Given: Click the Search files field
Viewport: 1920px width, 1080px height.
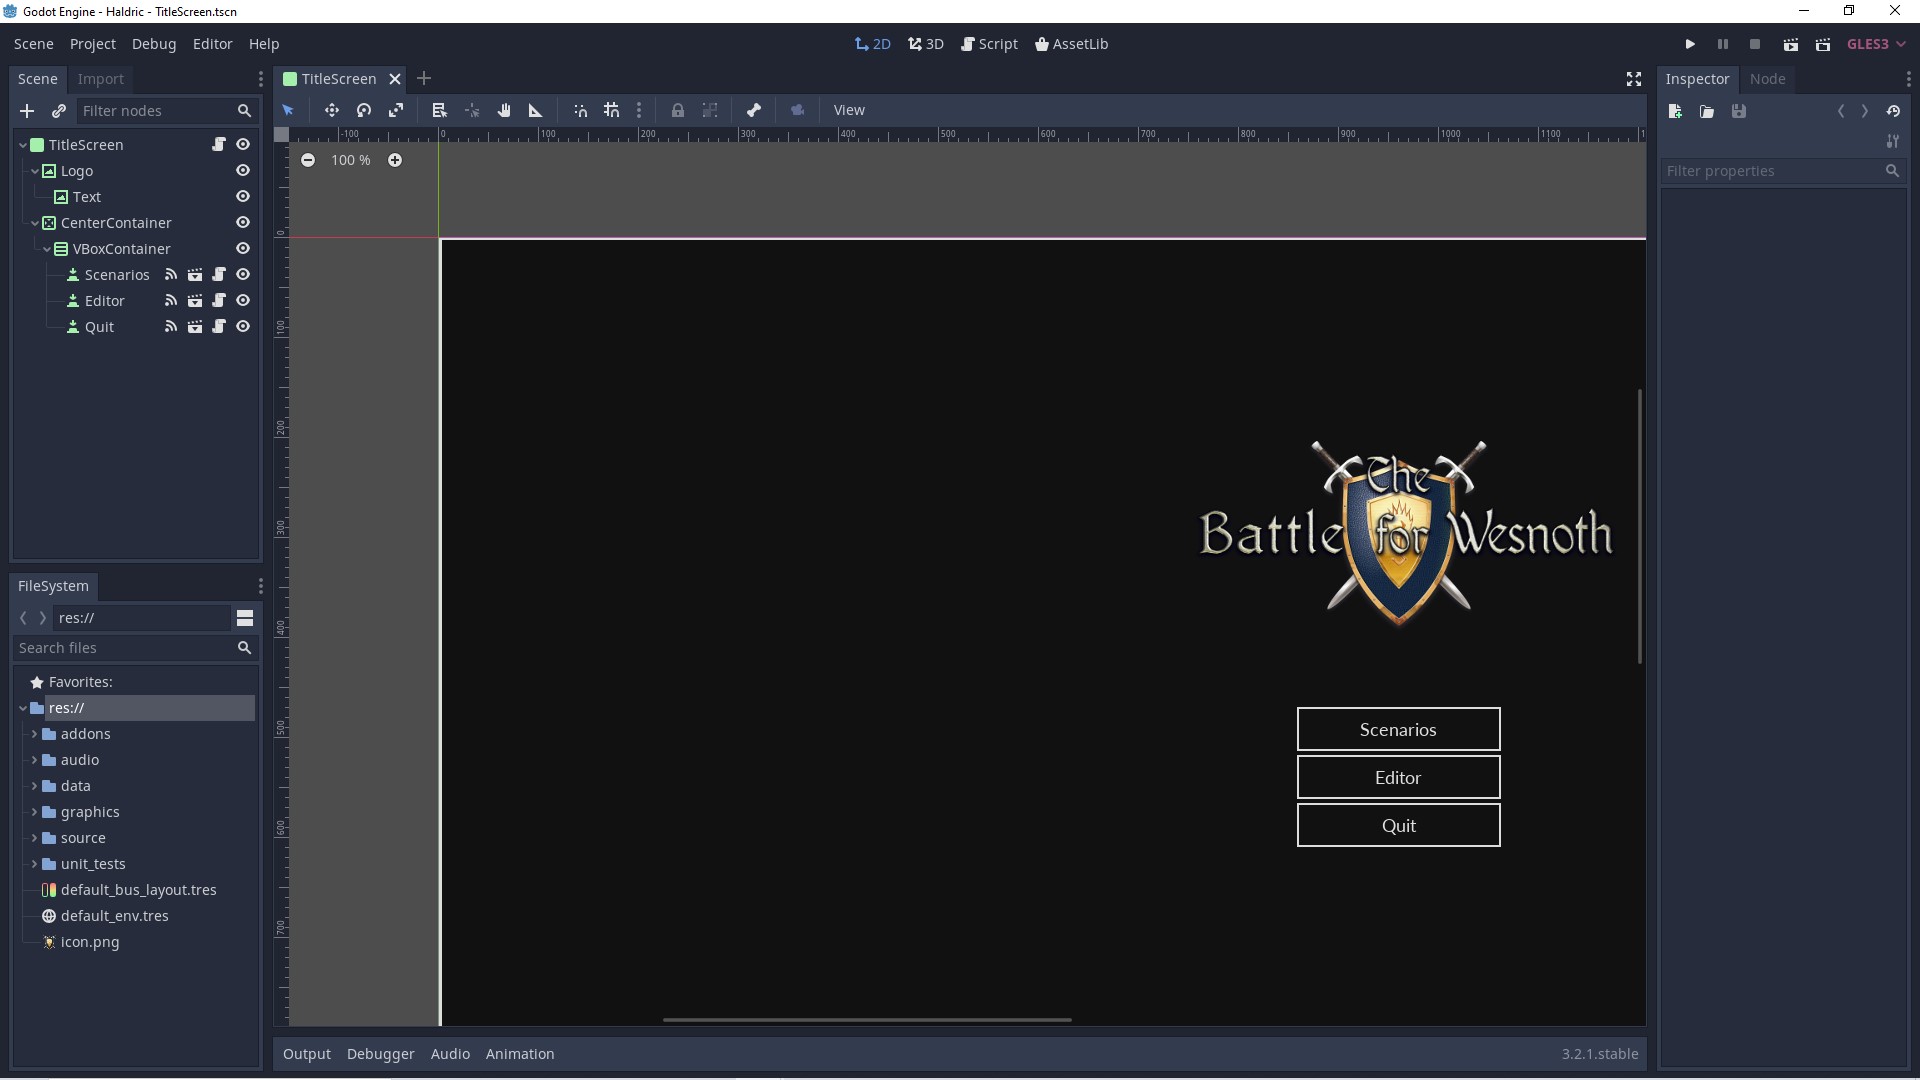Looking at the screenshot, I should point(134,648).
